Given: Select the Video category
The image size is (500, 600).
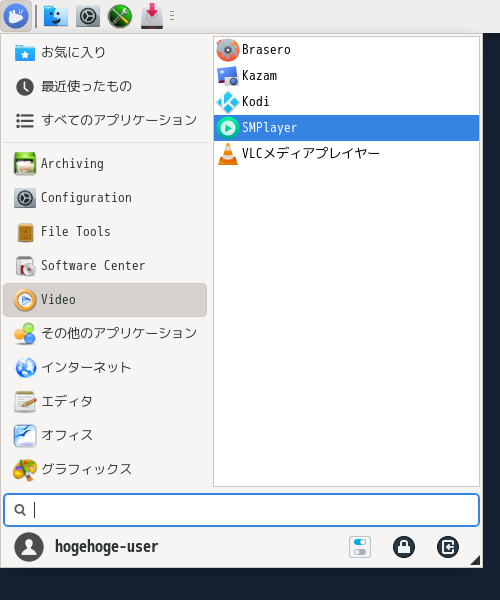Looking at the screenshot, I should (x=105, y=300).
